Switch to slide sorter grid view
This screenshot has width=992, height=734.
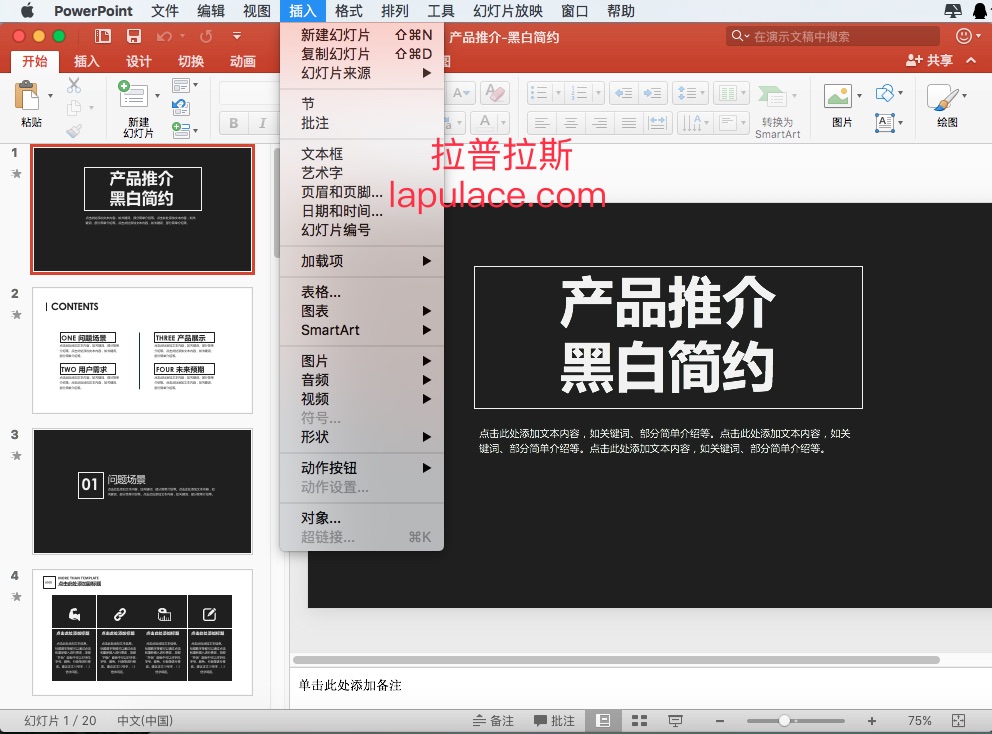(640, 720)
